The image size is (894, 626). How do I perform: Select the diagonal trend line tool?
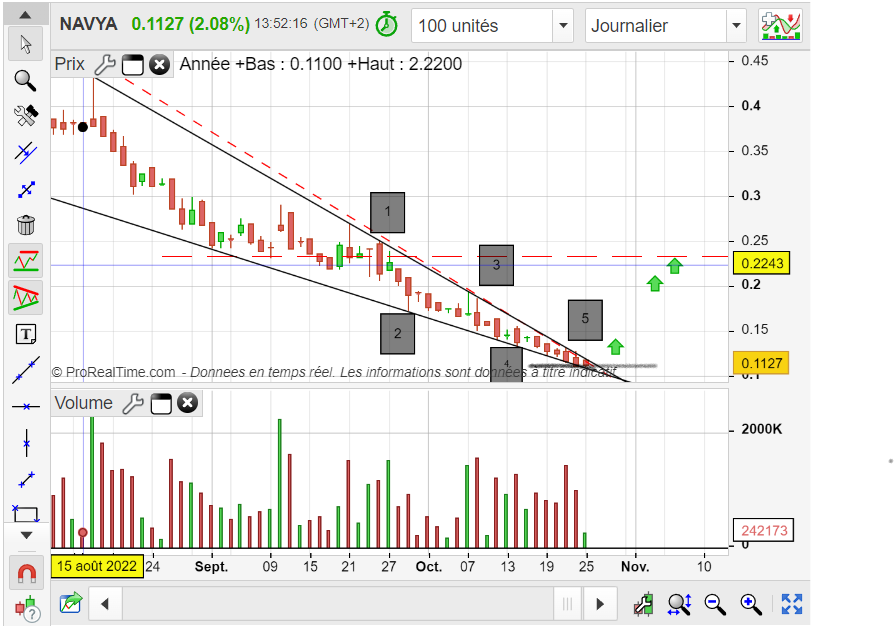(26, 370)
